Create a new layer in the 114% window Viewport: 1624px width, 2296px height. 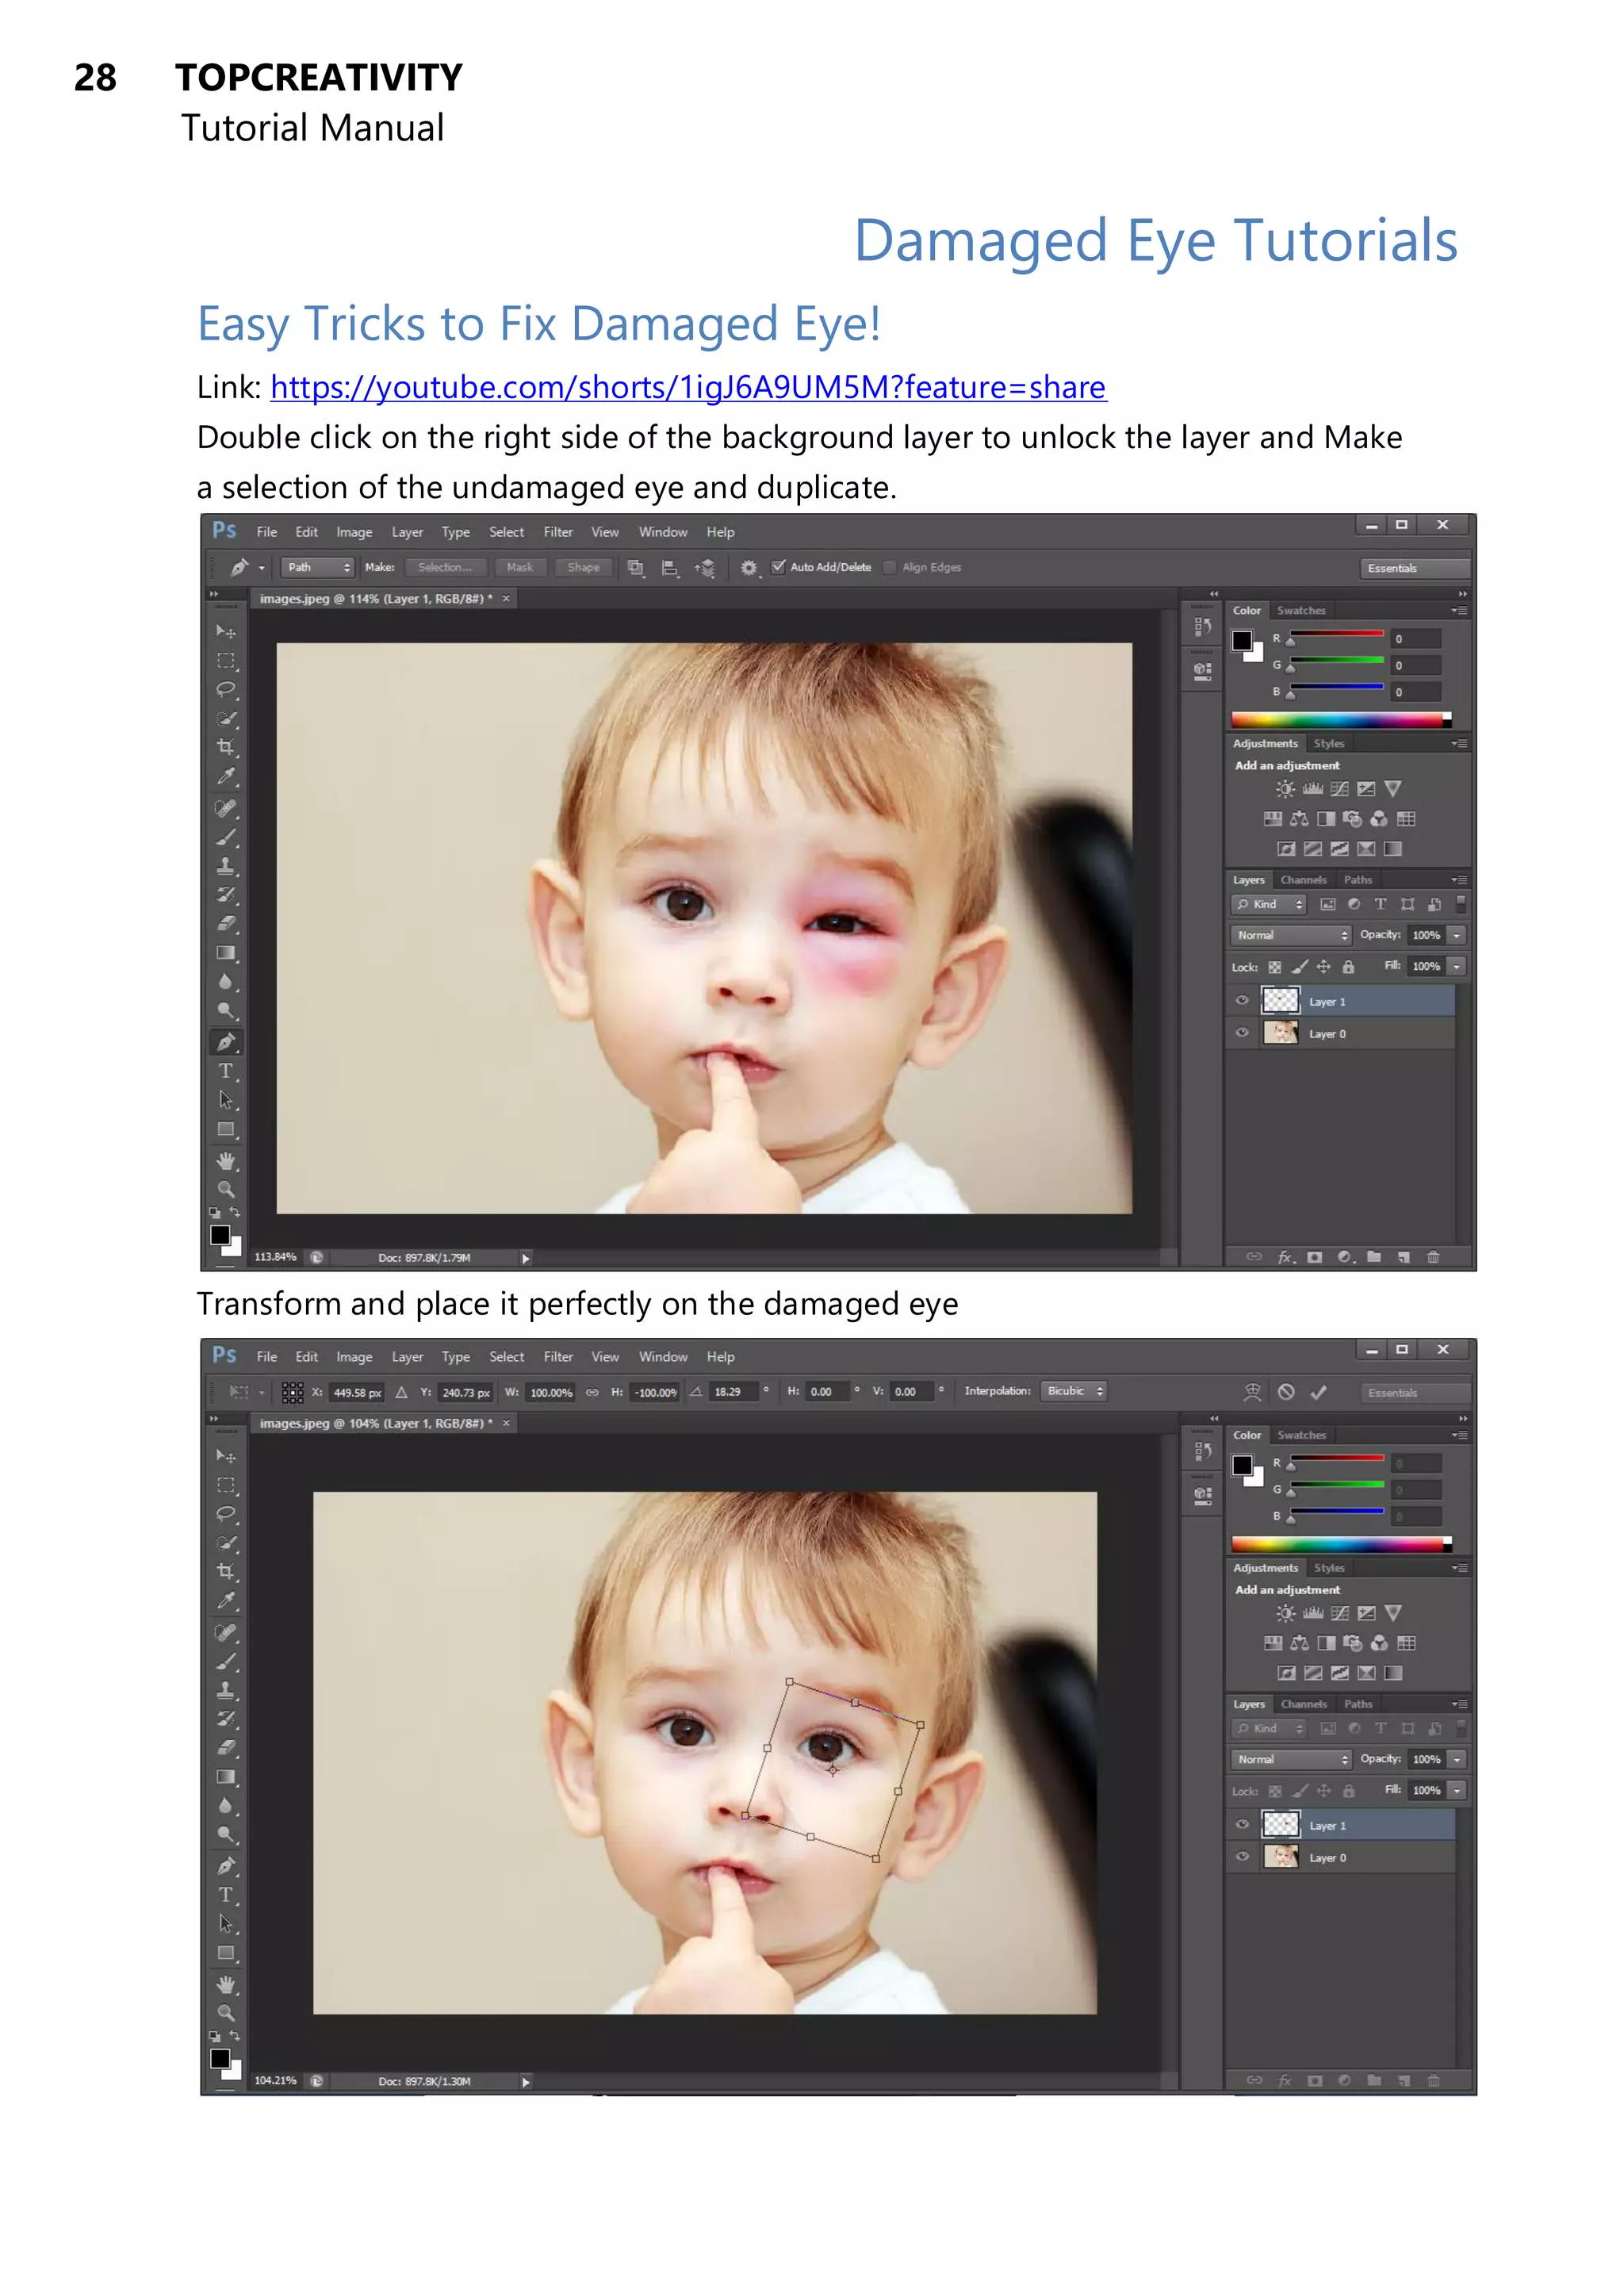(x=1403, y=1257)
